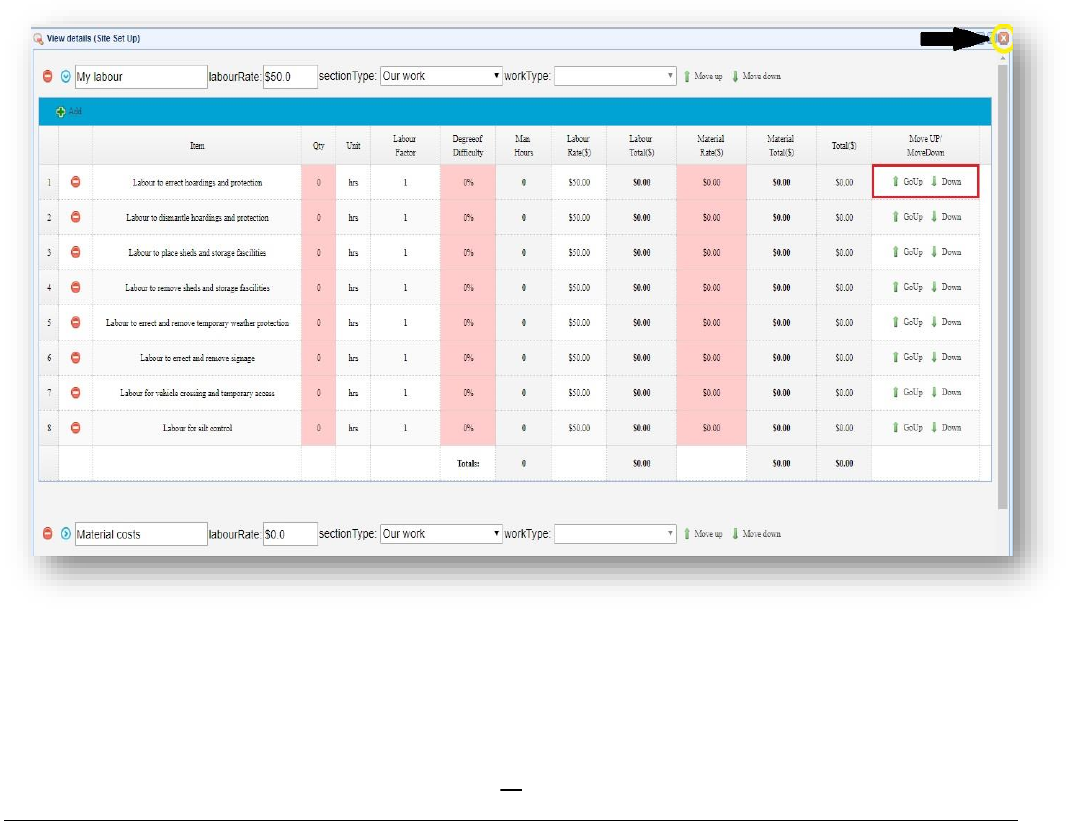Screen dimensions: 1072x821
Task: Collapse the My labour section
Action: (x=66, y=77)
